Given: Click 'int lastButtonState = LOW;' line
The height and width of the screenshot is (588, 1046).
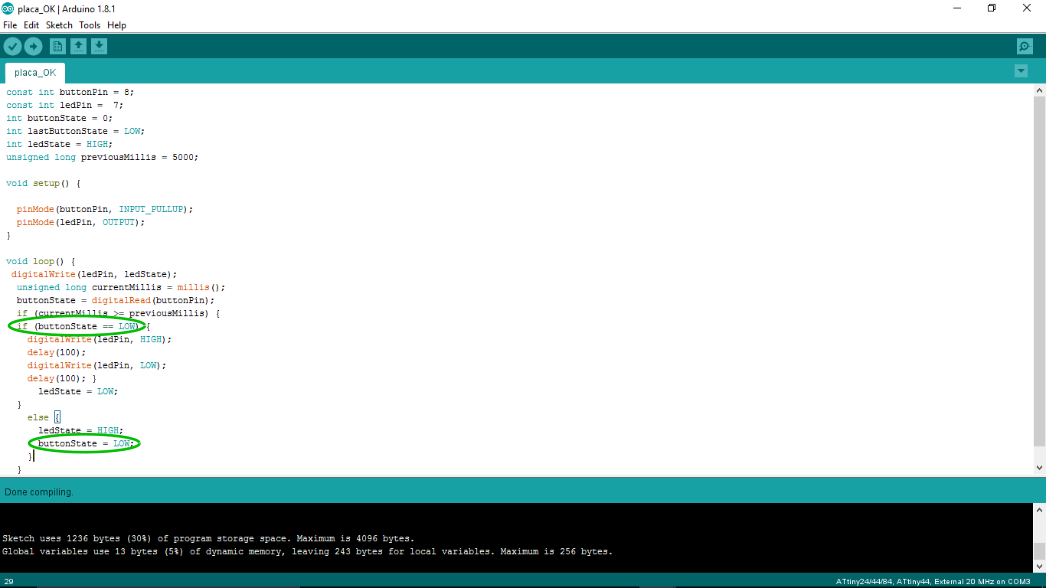Looking at the screenshot, I should (75, 131).
